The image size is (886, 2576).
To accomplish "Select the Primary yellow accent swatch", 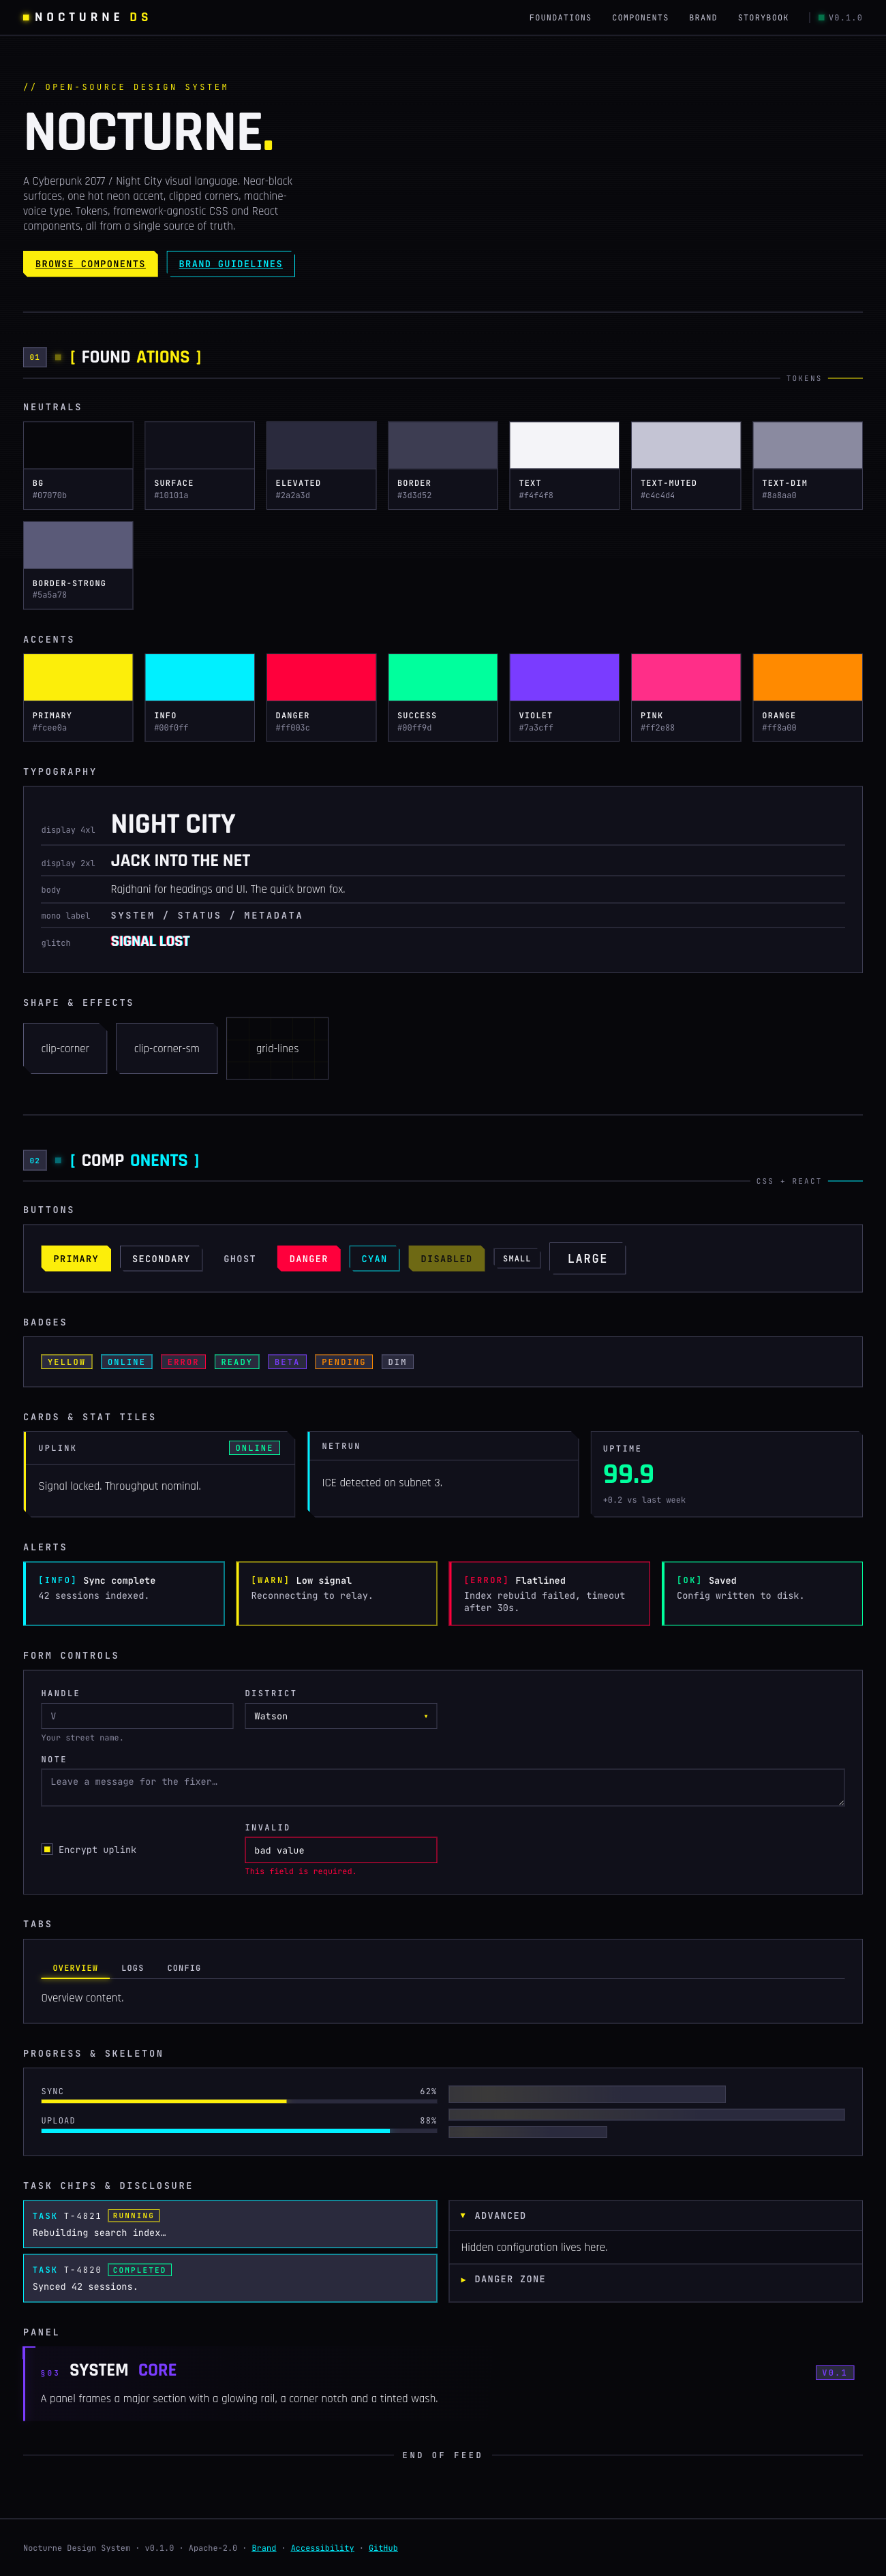I will (78, 697).
